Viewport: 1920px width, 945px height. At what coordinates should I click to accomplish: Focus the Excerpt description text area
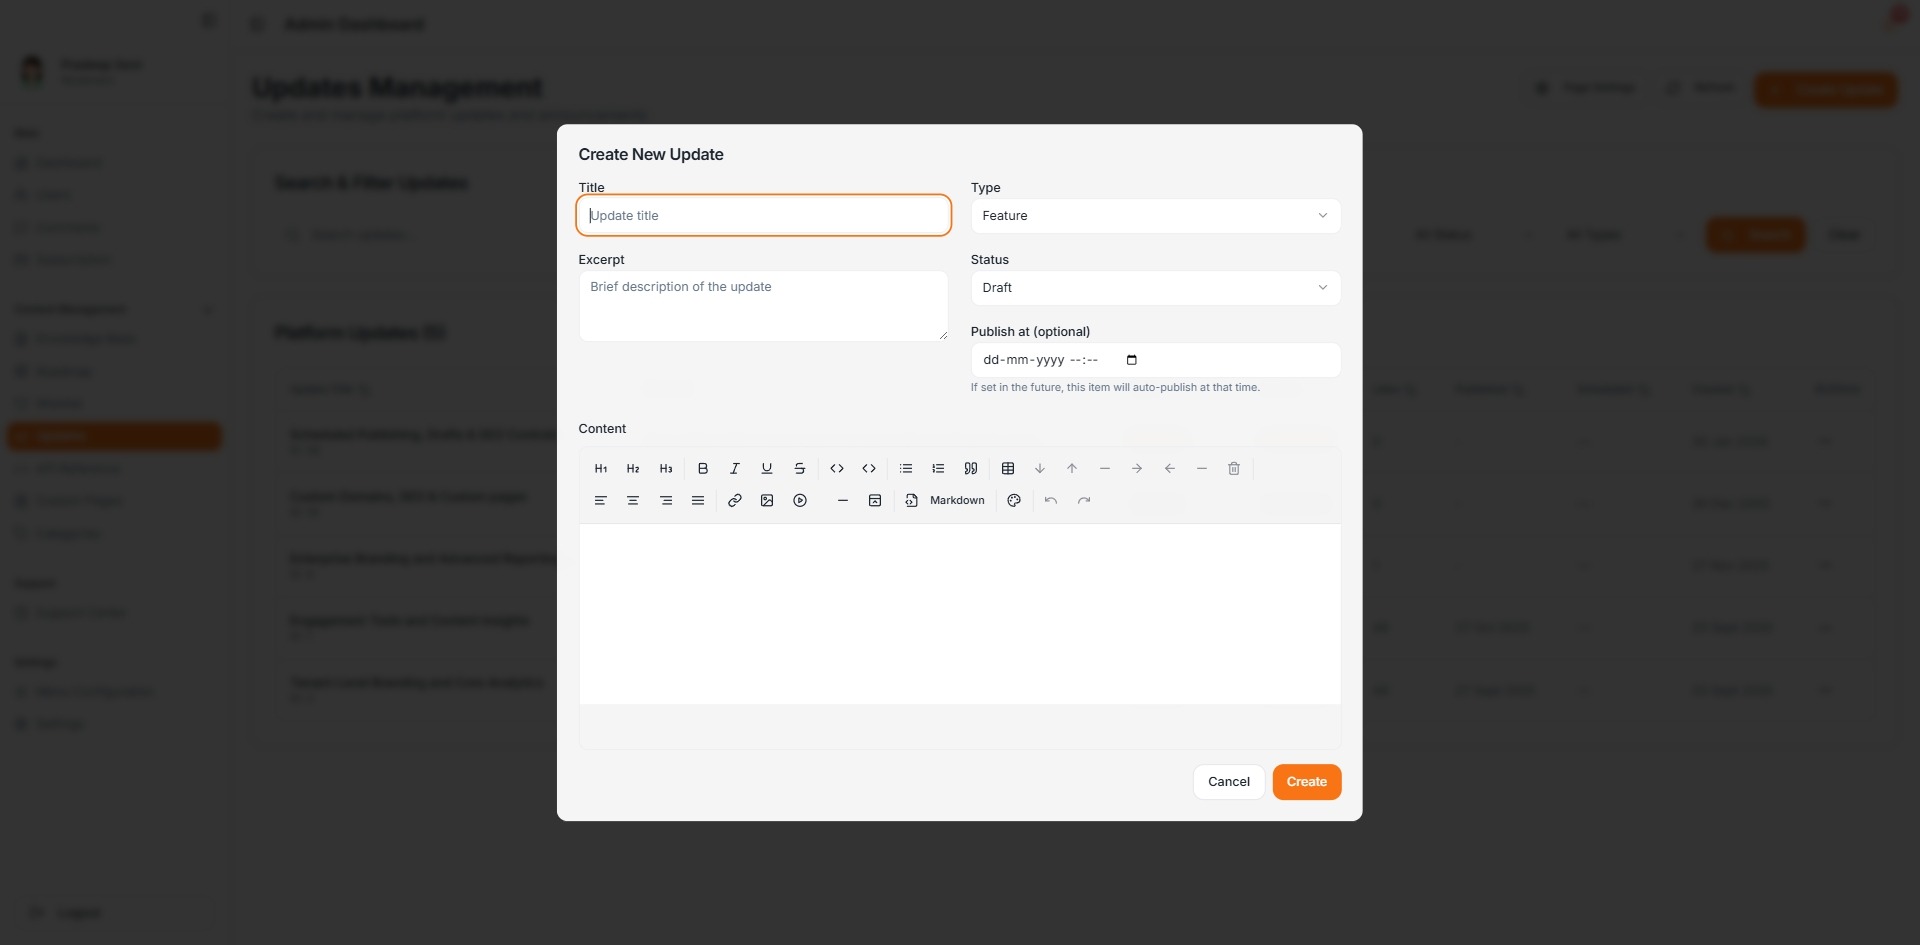pyautogui.click(x=763, y=306)
